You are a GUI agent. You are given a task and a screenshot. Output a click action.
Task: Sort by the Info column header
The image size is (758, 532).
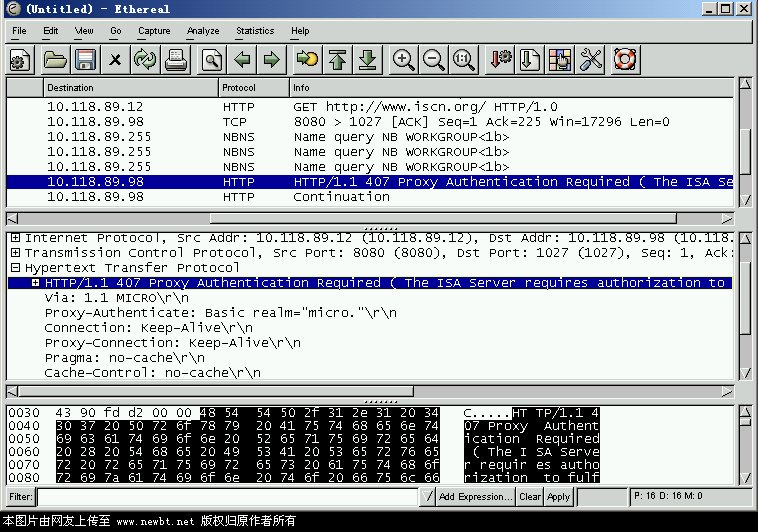511,88
